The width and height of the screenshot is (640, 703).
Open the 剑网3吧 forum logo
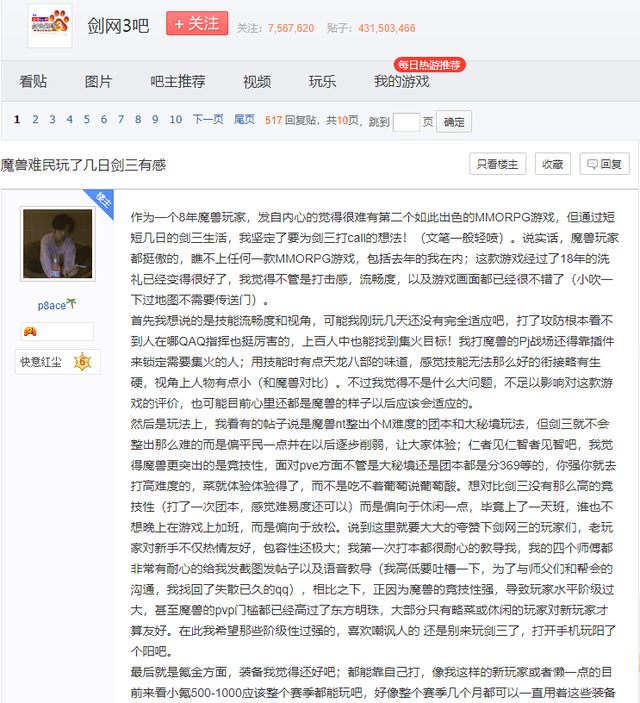[50, 25]
